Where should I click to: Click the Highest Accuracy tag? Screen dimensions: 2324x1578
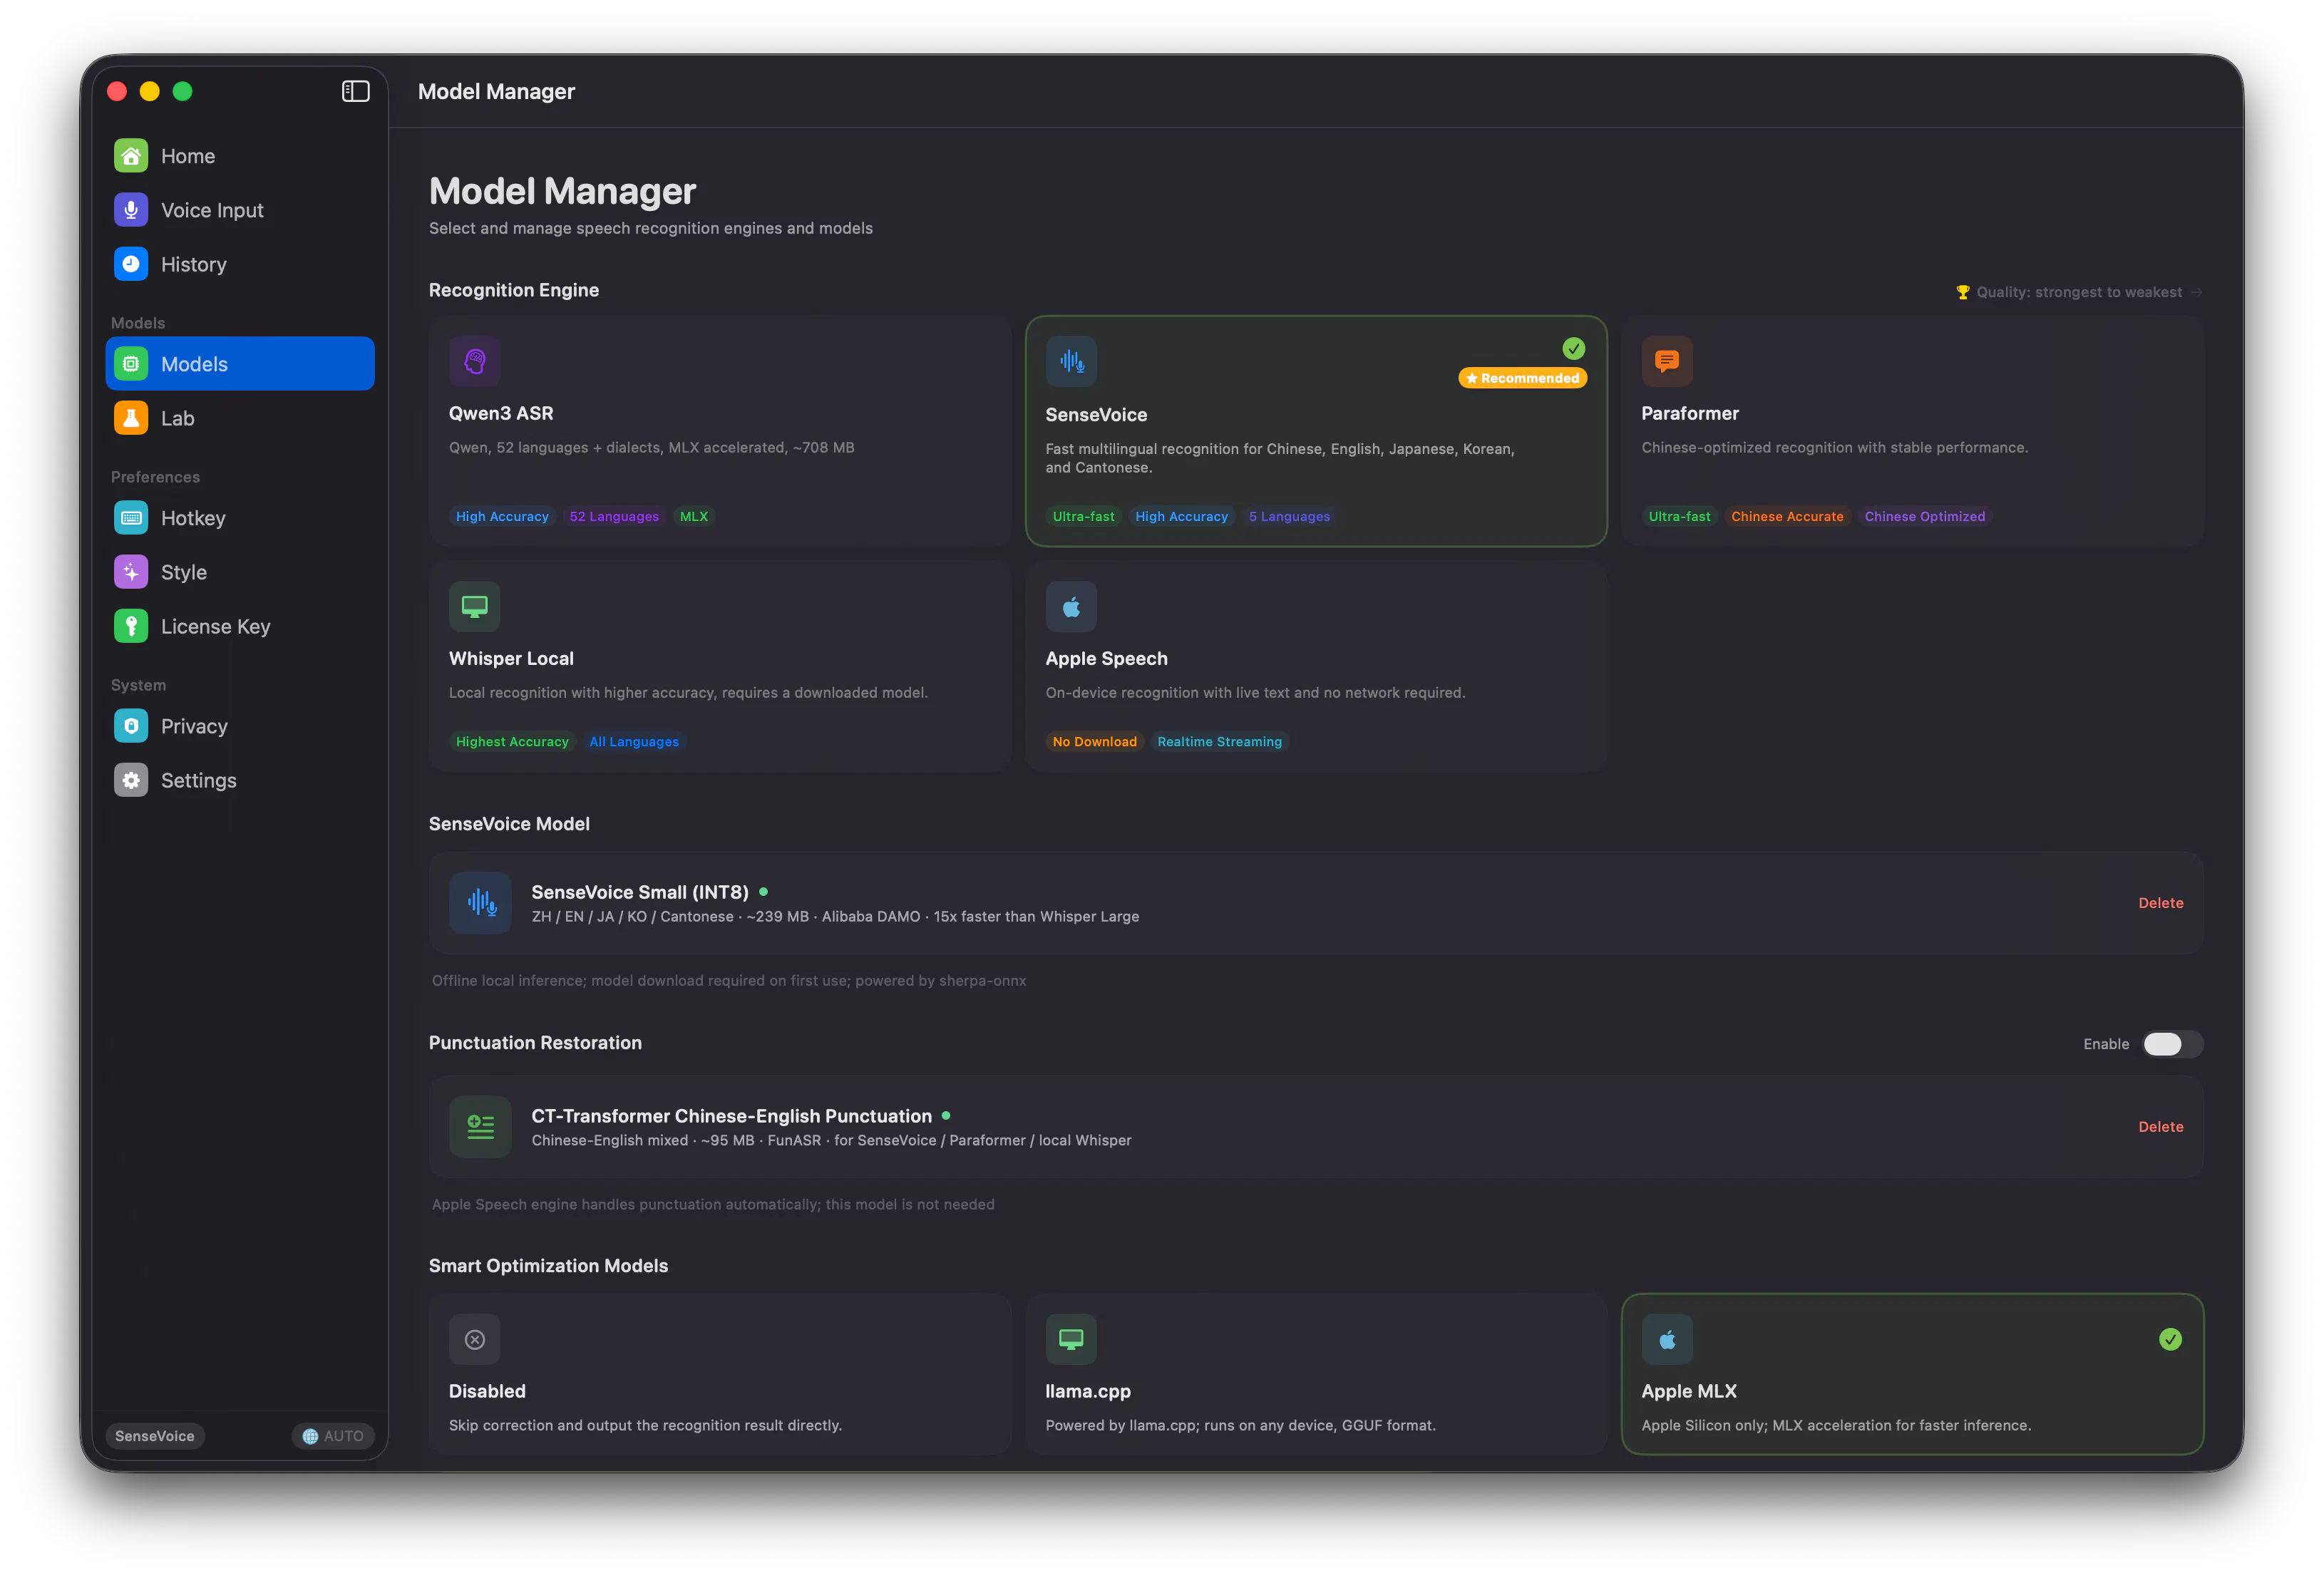(x=512, y=741)
